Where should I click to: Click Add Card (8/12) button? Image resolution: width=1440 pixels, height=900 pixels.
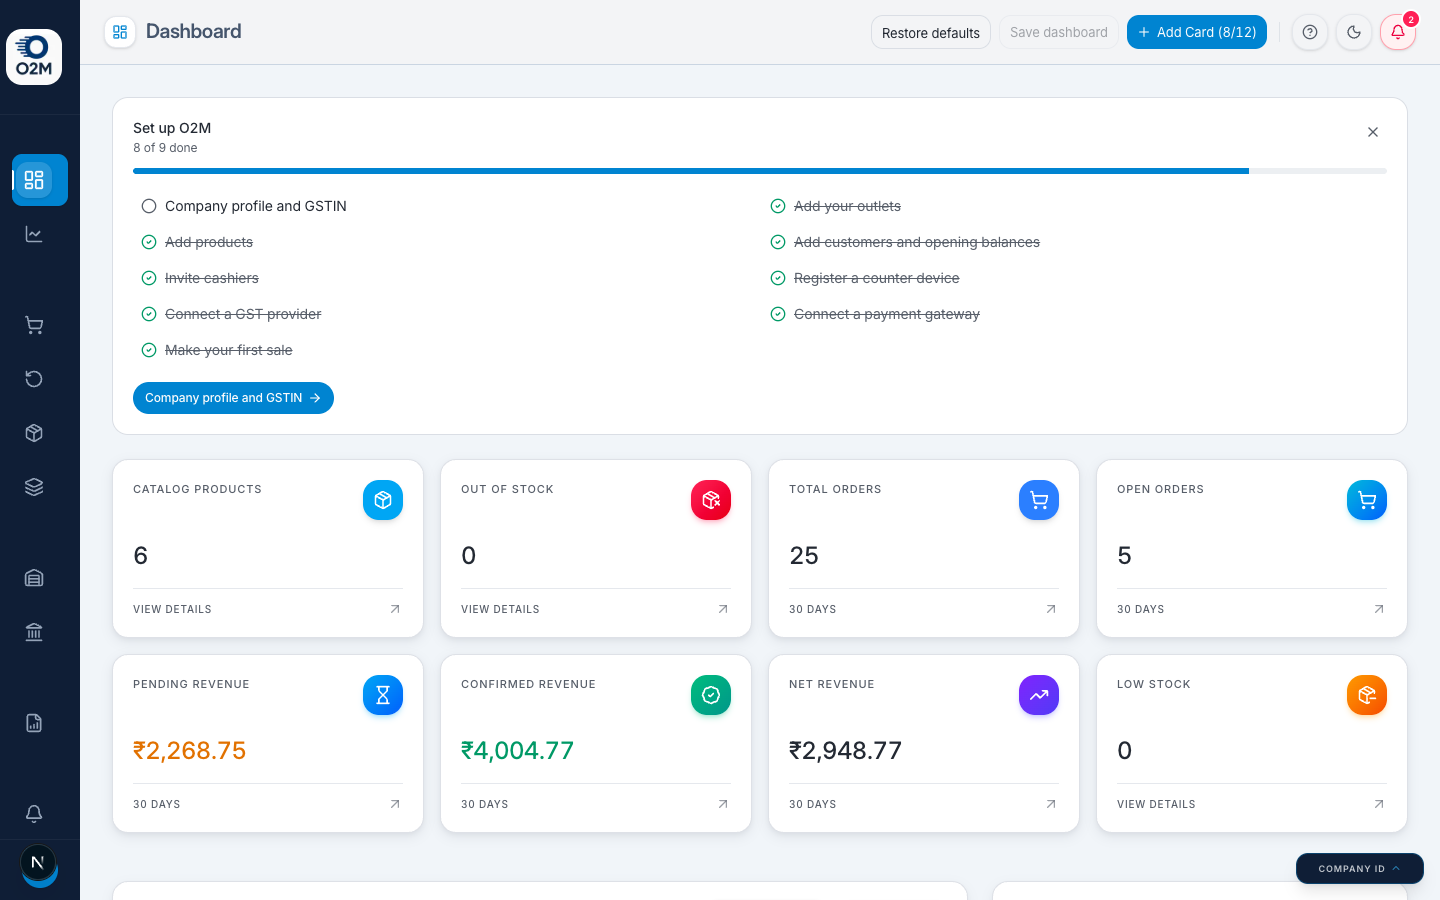tap(1197, 32)
